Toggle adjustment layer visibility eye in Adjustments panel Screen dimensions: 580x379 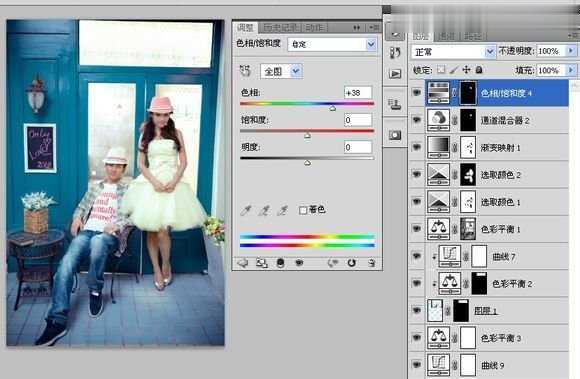(x=299, y=263)
